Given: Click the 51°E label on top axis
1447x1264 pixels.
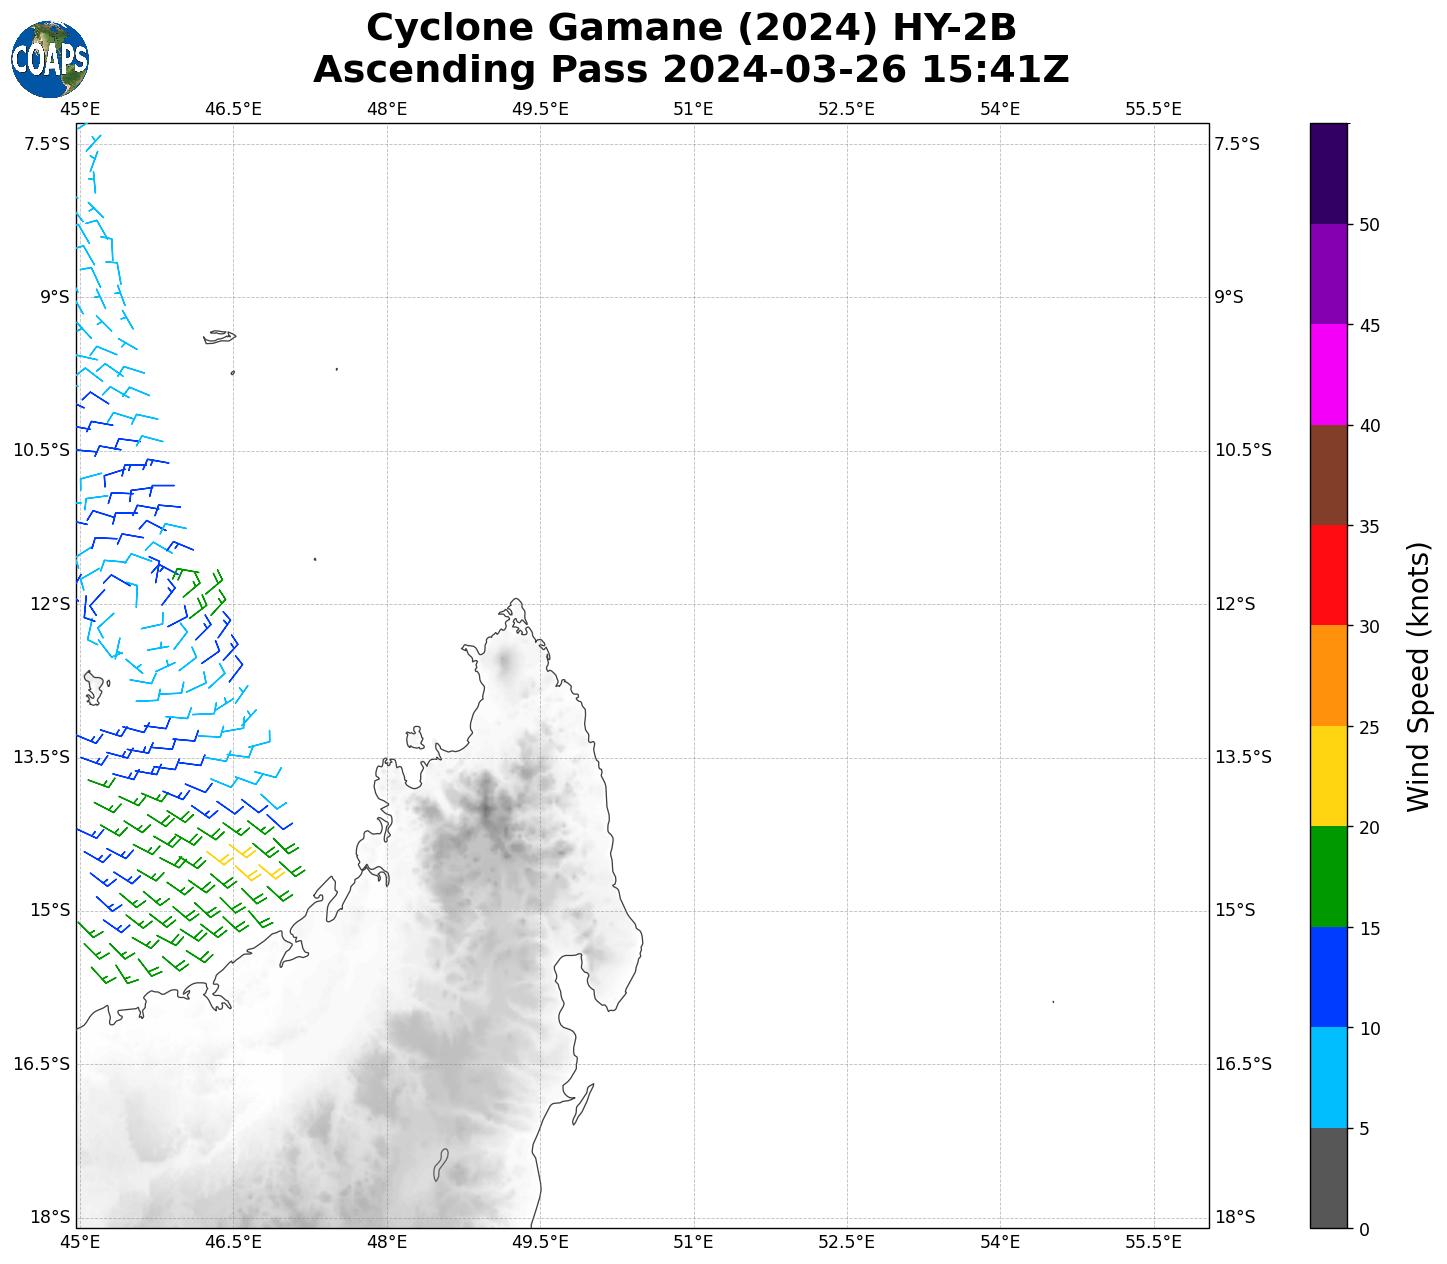Looking at the screenshot, I should click(x=693, y=109).
